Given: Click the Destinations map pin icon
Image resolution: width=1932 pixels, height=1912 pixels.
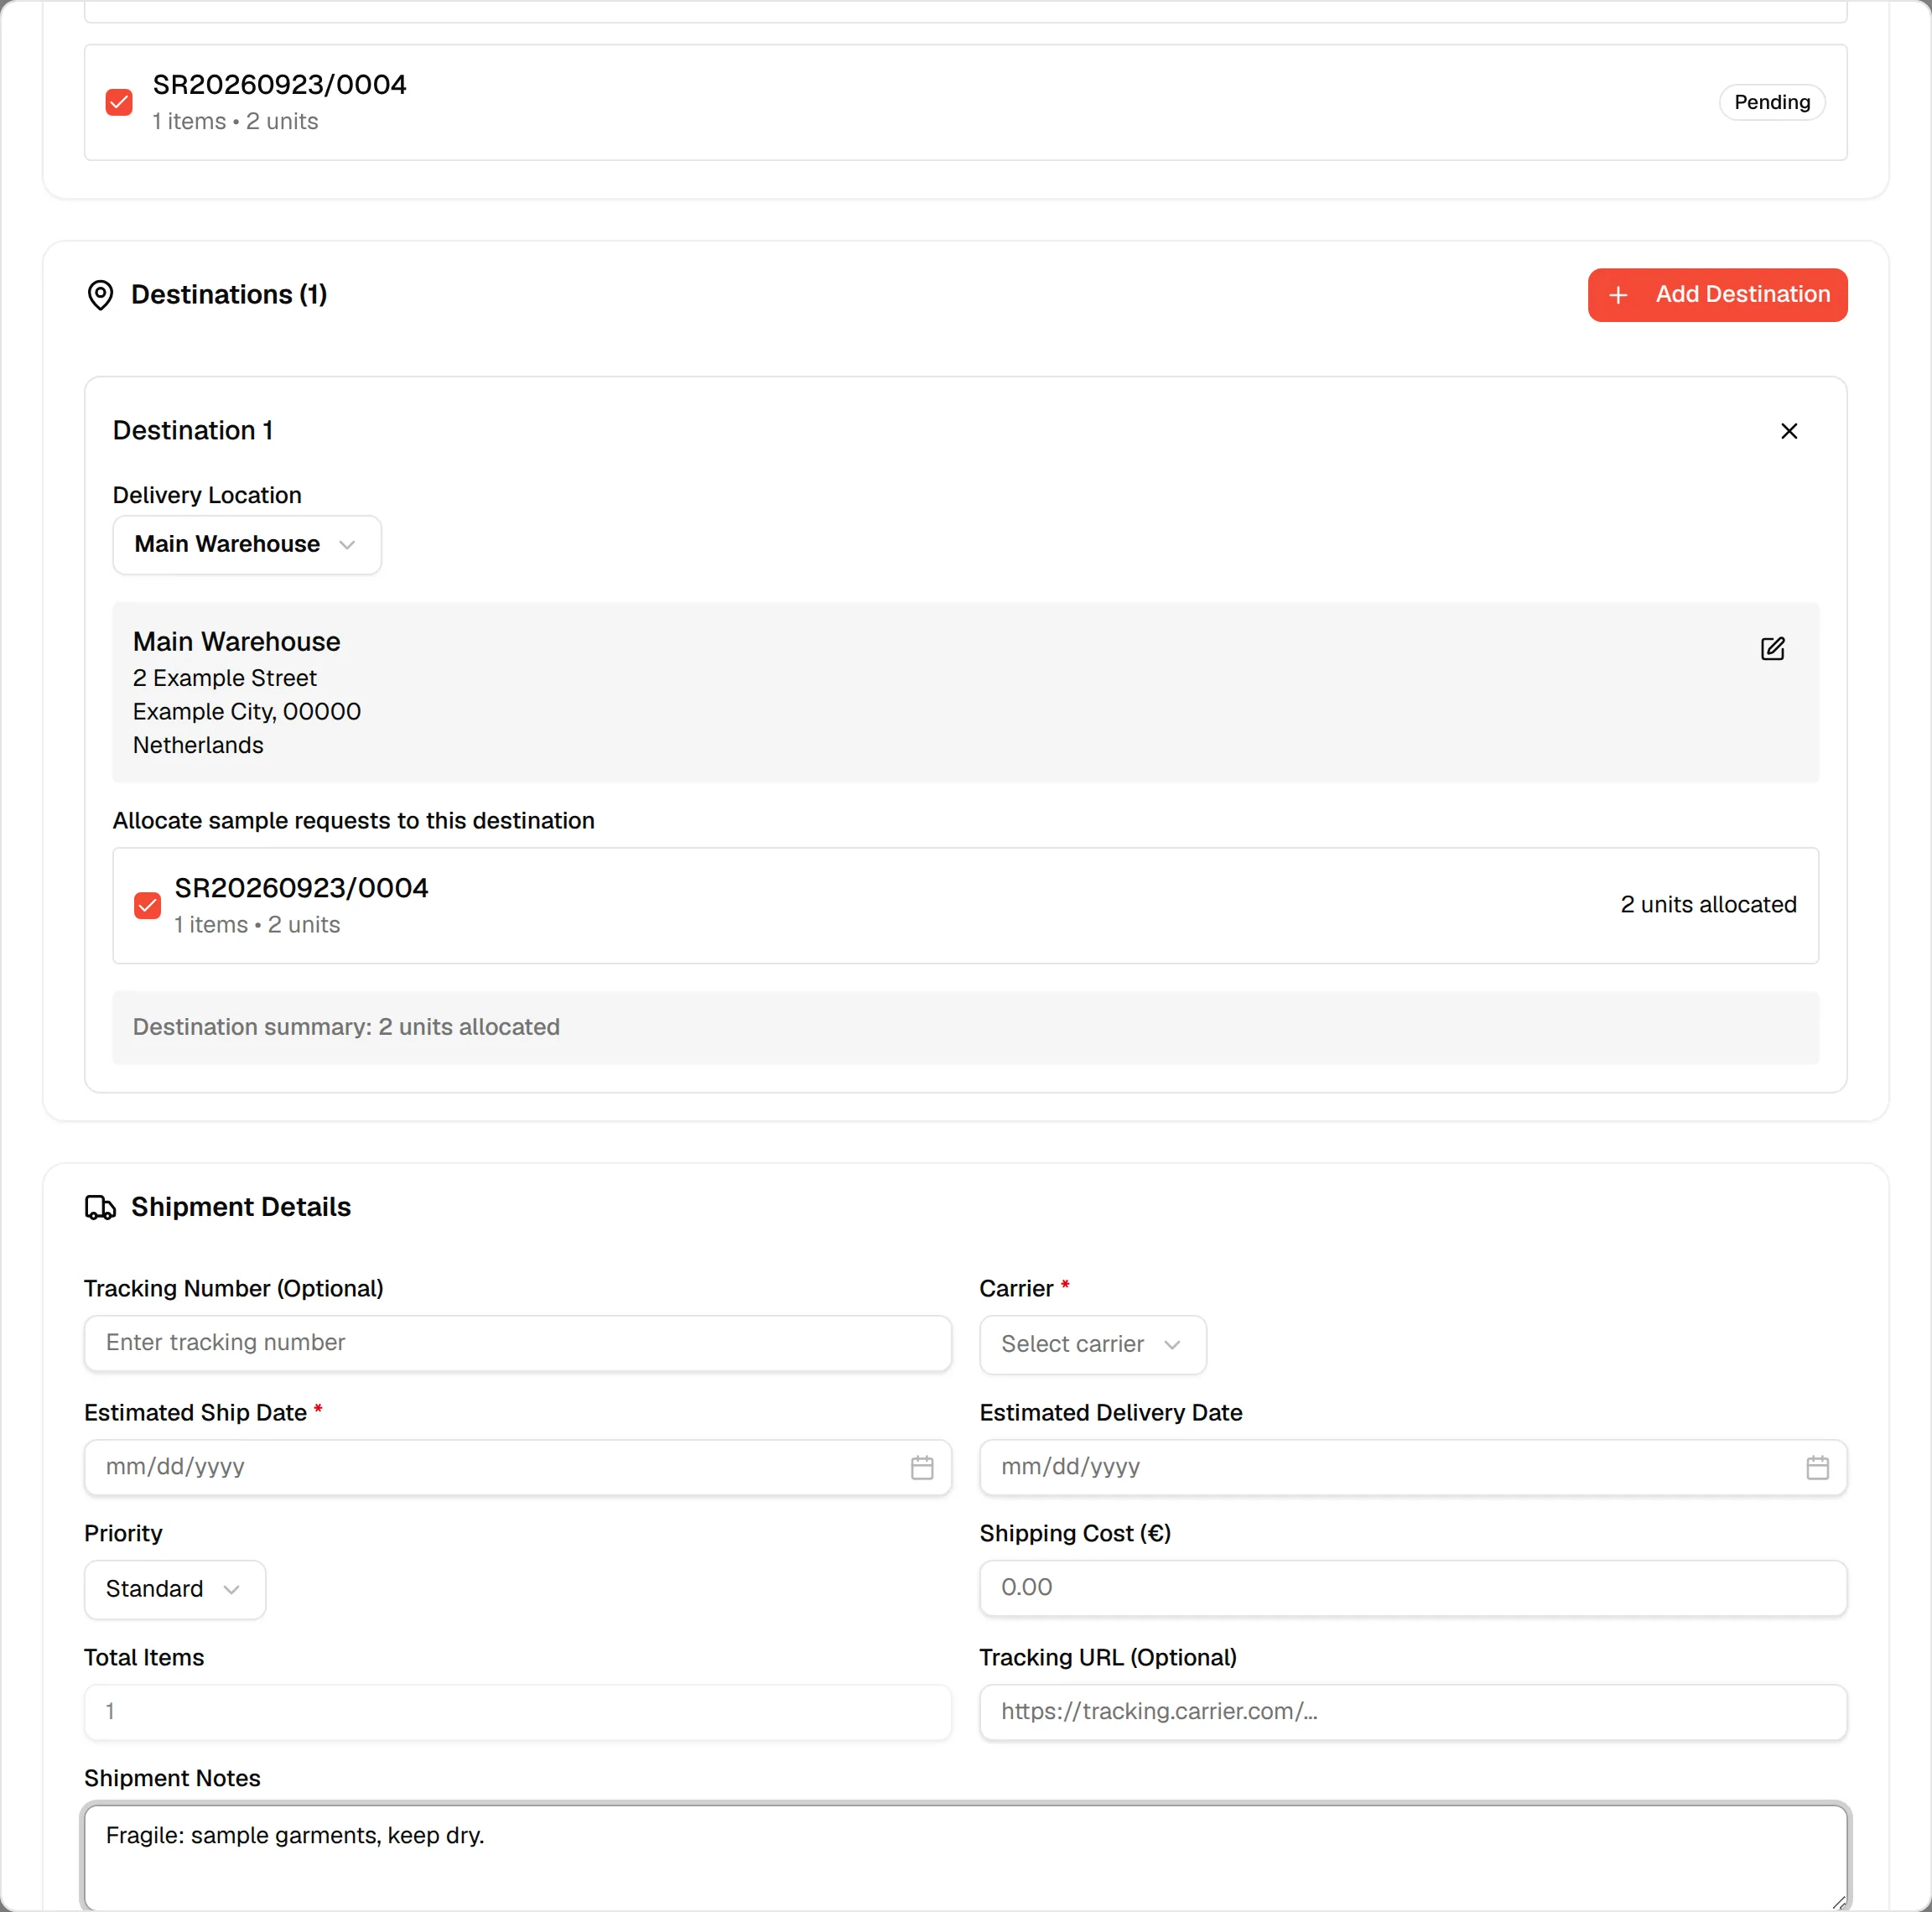Looking at the screenshot, I should [x=100, y=295].
